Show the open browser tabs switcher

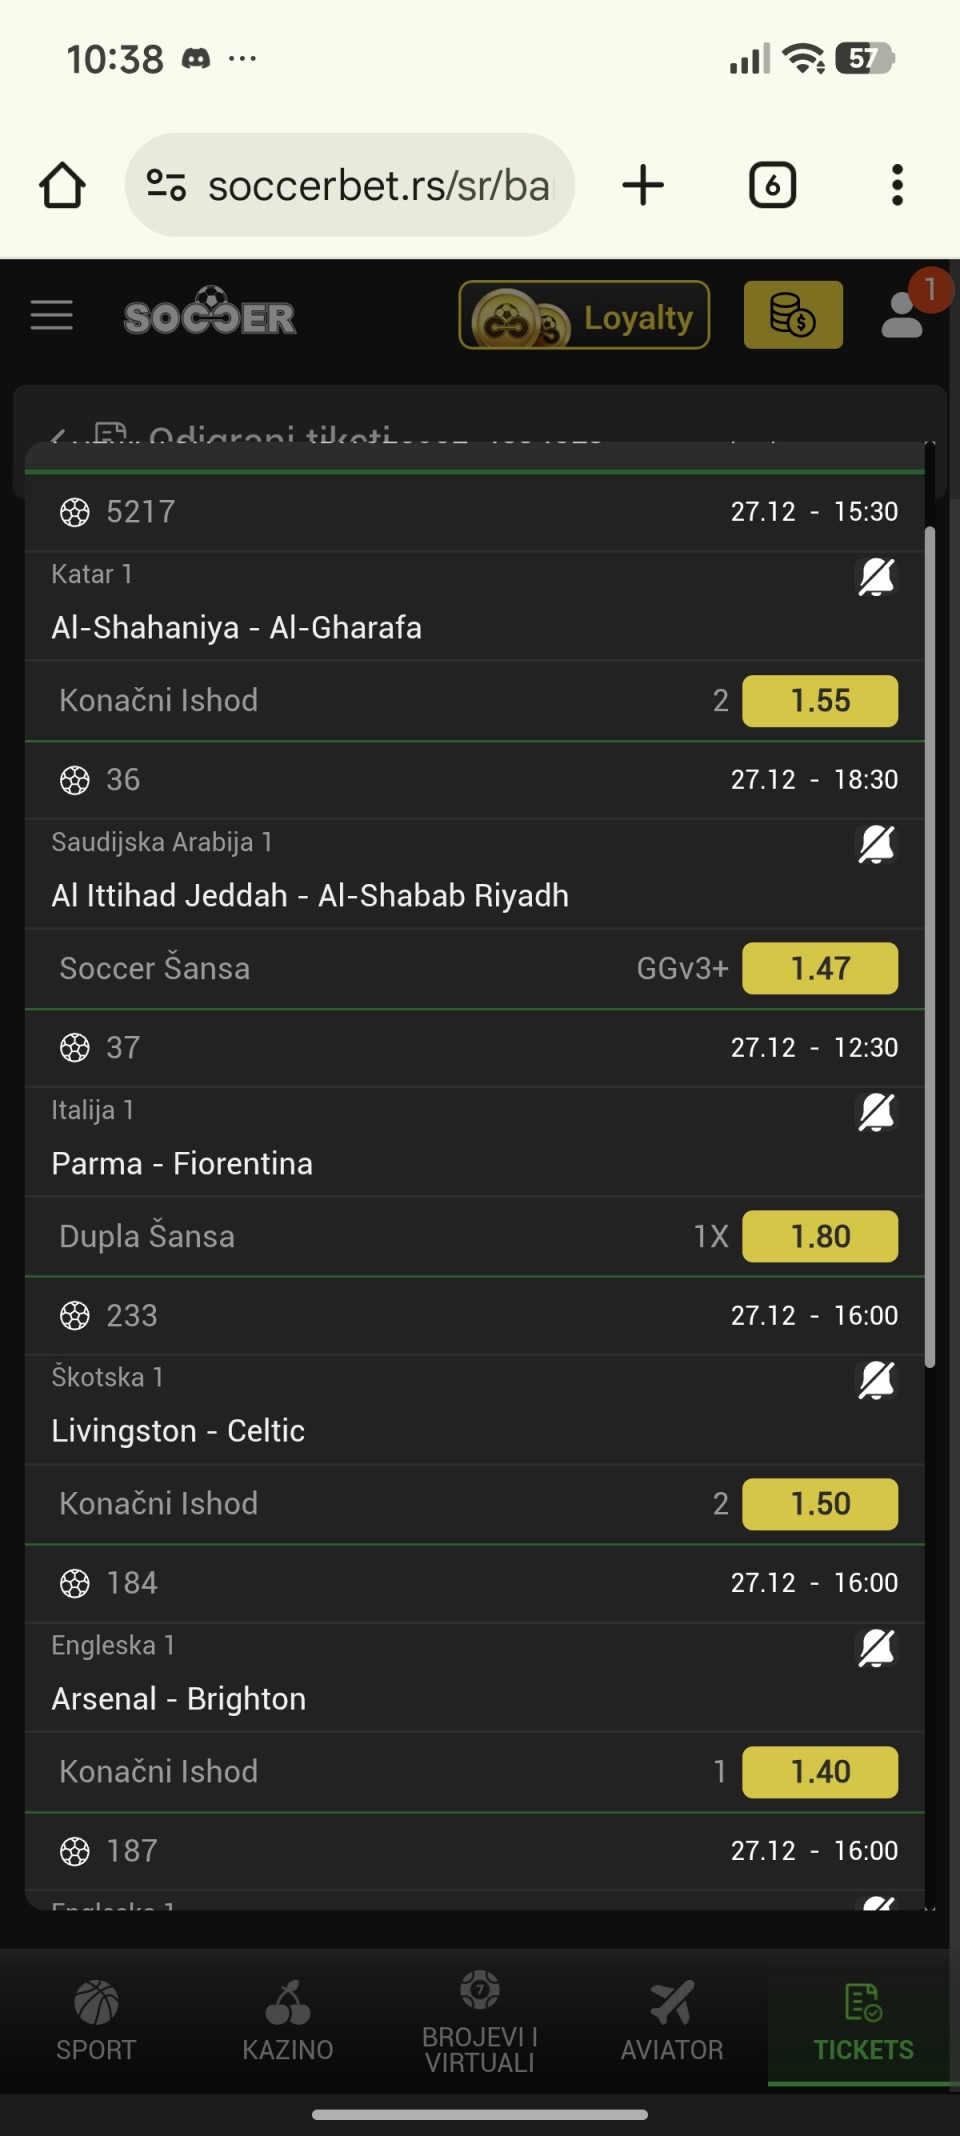click(772, 186)
